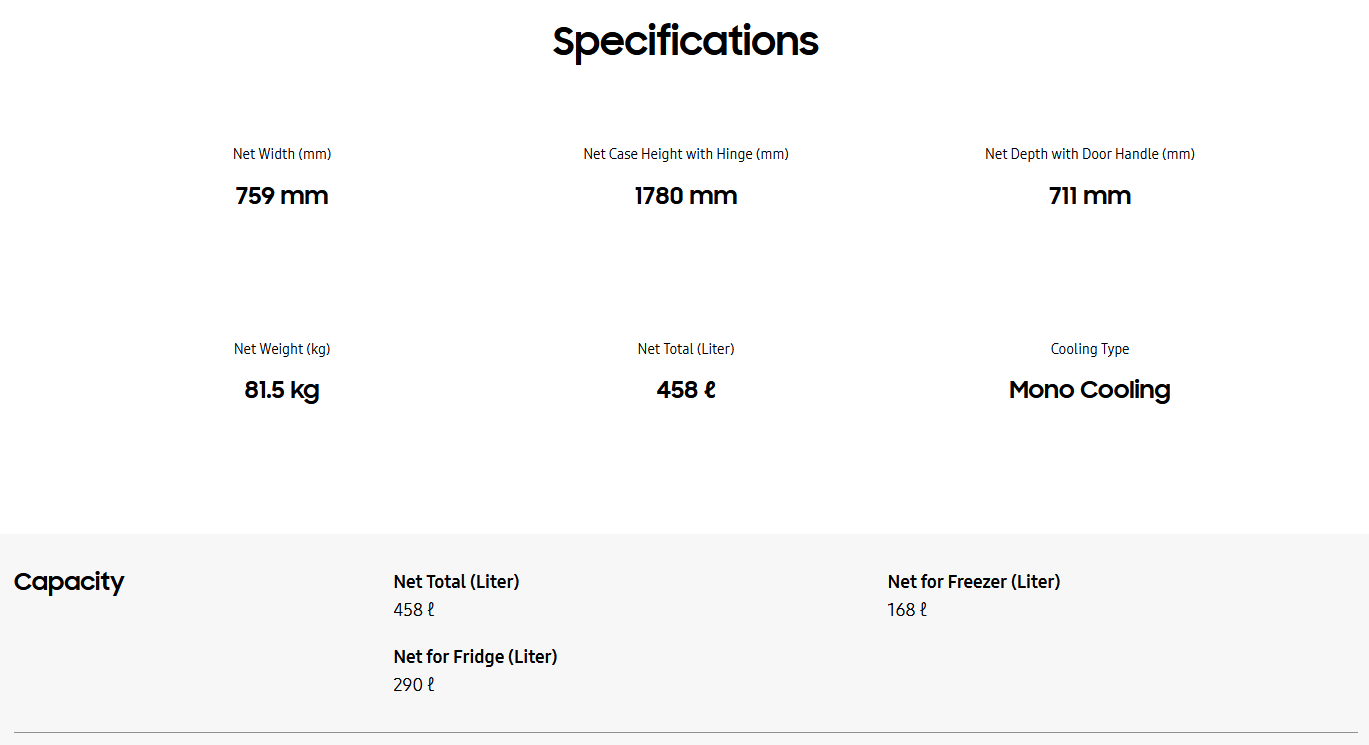The image size is (1369, 745).
Task: Select the large 458 ℓ value
Action: (x=686, y=390)
